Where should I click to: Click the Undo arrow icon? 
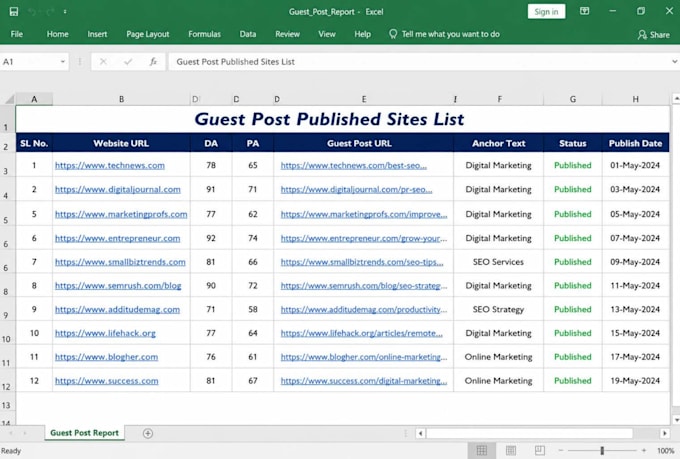[x=33, y=12]
